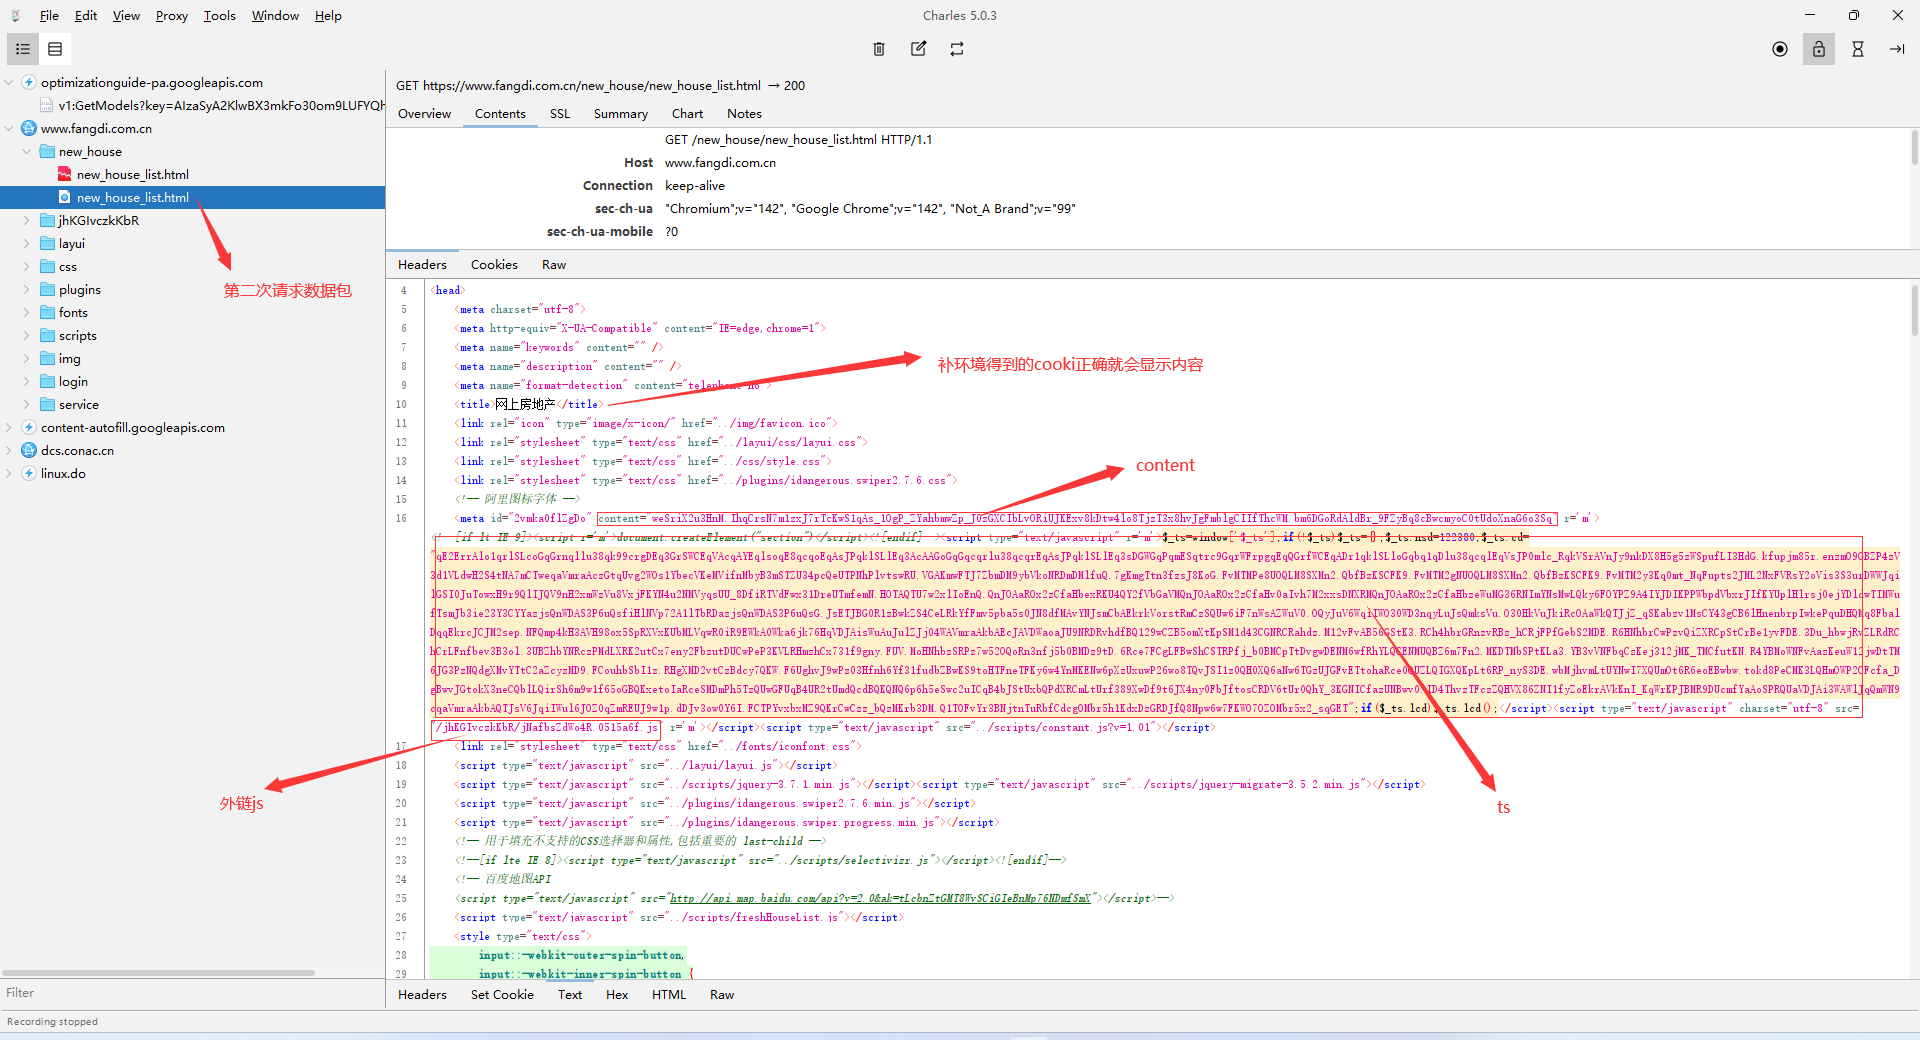
Task: Select the response Set Cookie tab
Action: tap(502, 995)
